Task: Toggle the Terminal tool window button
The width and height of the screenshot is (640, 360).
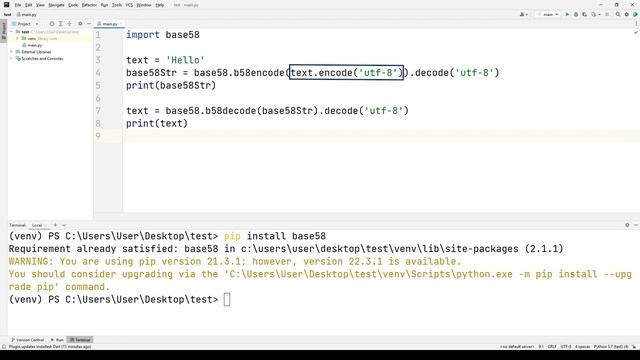Action: coord(80,340)
